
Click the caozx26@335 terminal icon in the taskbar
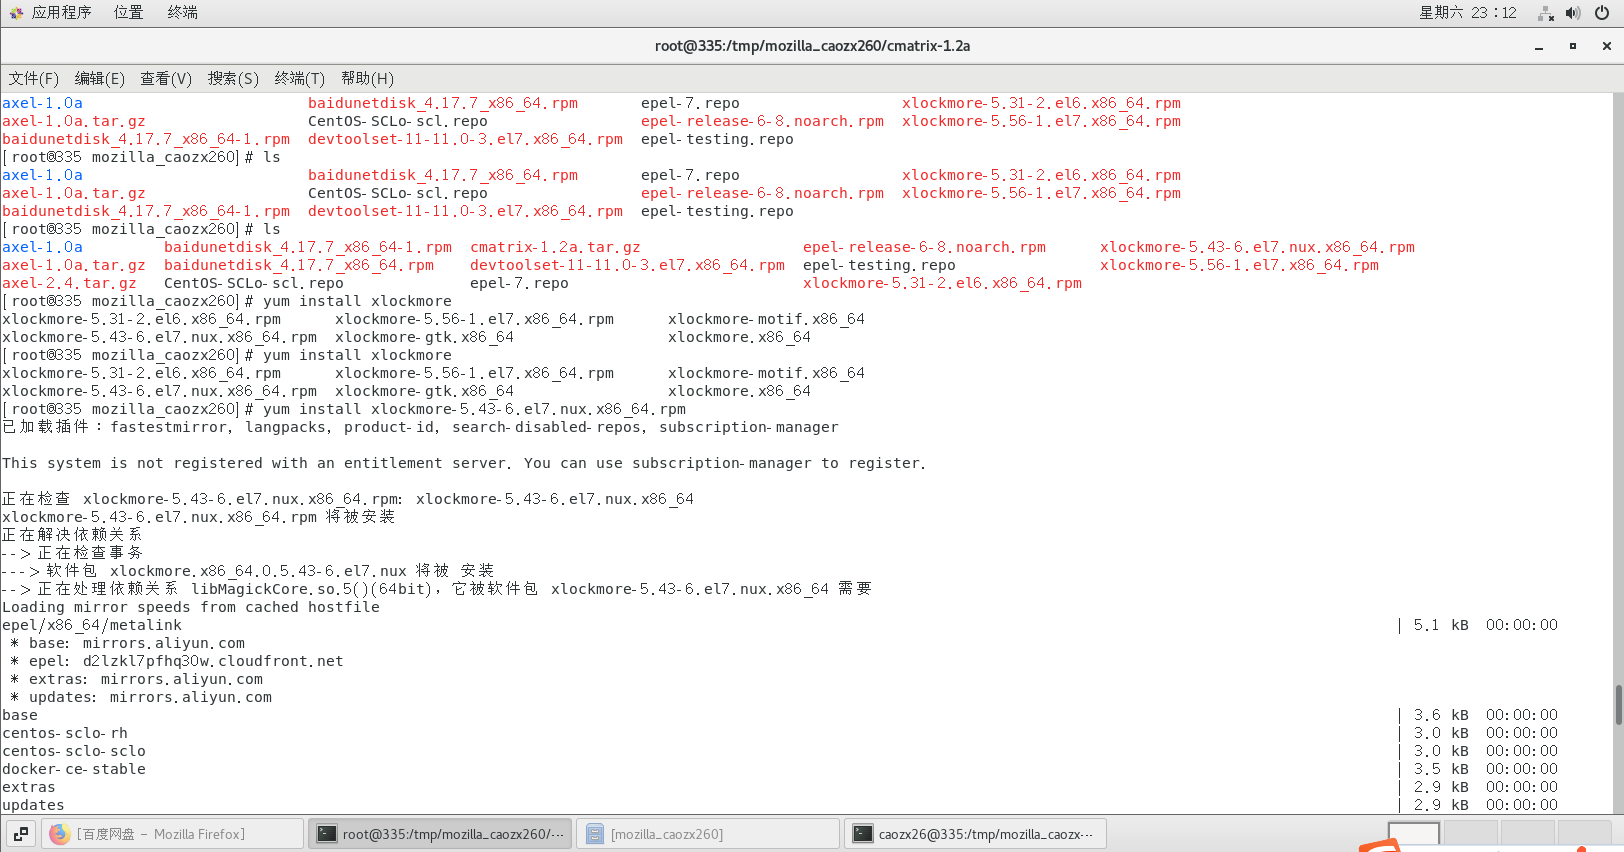(x=863, y=834)
